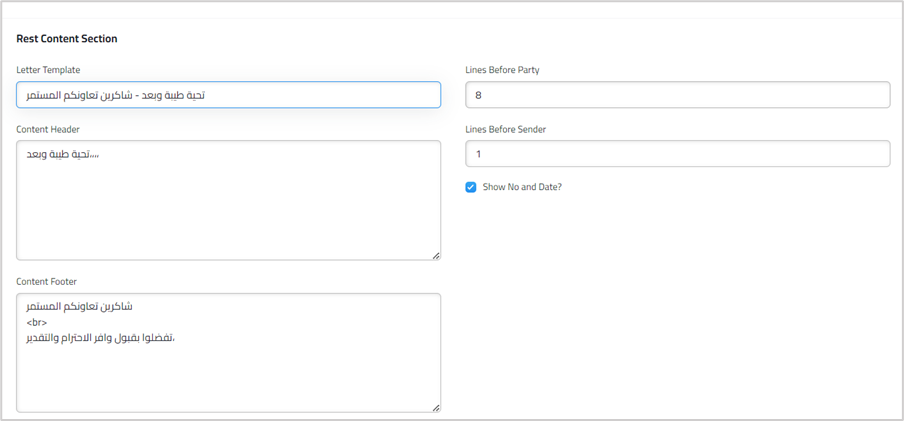Grab the Content Header resize handle

pyautogui.click(x=436, y=256)
